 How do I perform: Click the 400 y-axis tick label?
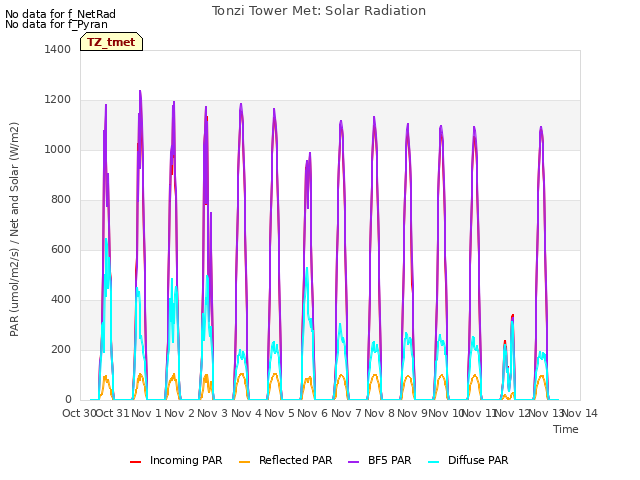[x=61, y=300]
